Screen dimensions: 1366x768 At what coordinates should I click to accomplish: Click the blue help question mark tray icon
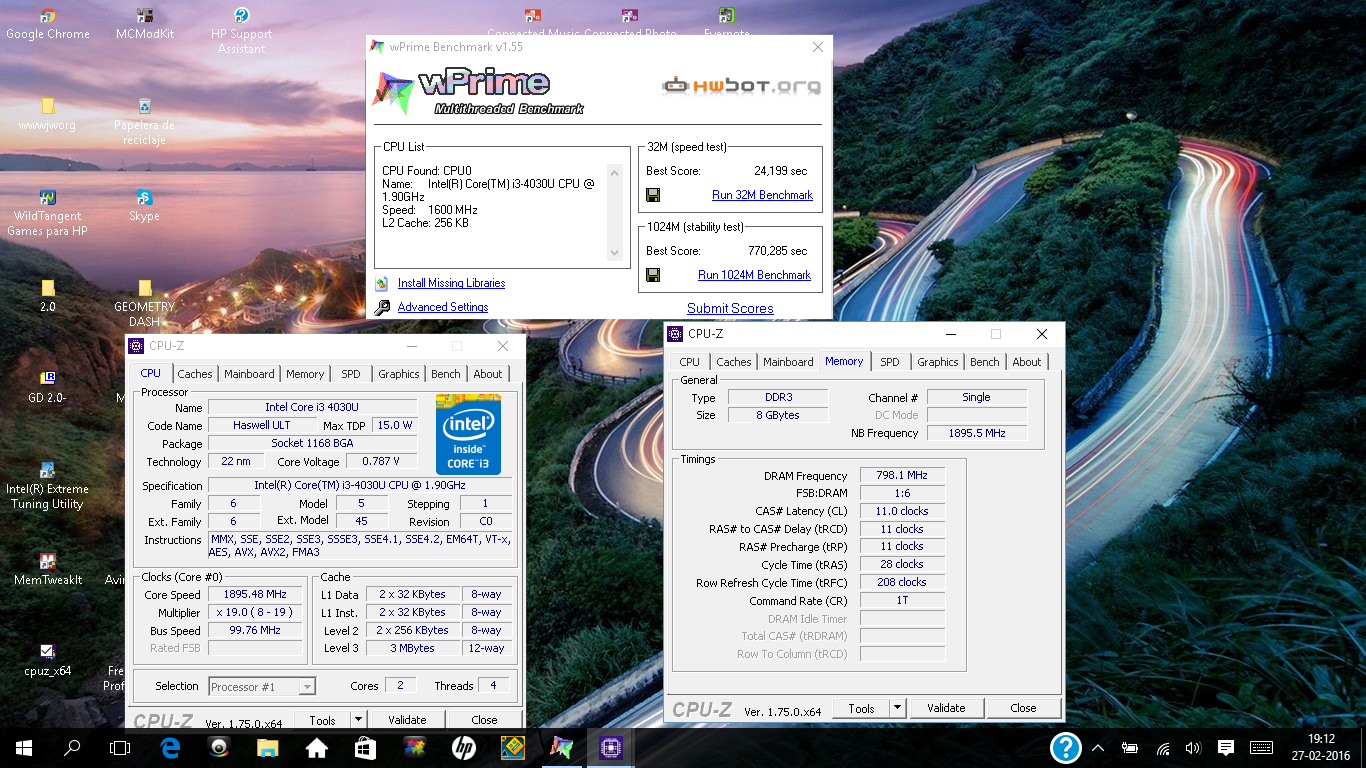click(x=1066, y=747)
